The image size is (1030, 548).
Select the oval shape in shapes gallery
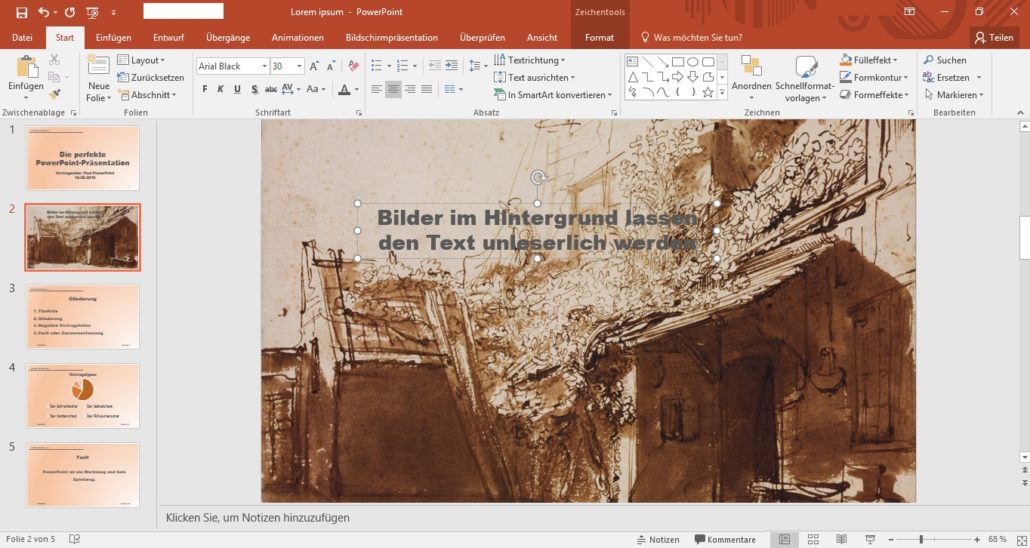click(693, 62)
